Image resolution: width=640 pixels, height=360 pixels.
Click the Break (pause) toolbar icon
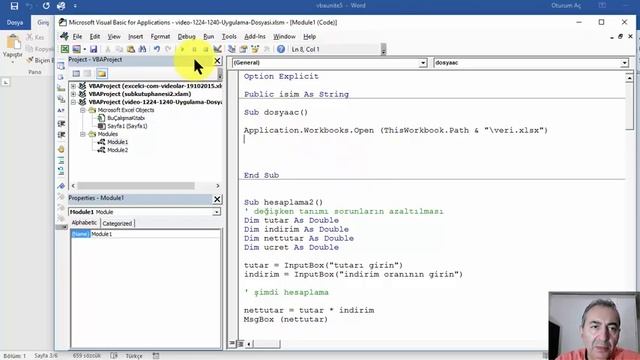(x=194, y=49)
